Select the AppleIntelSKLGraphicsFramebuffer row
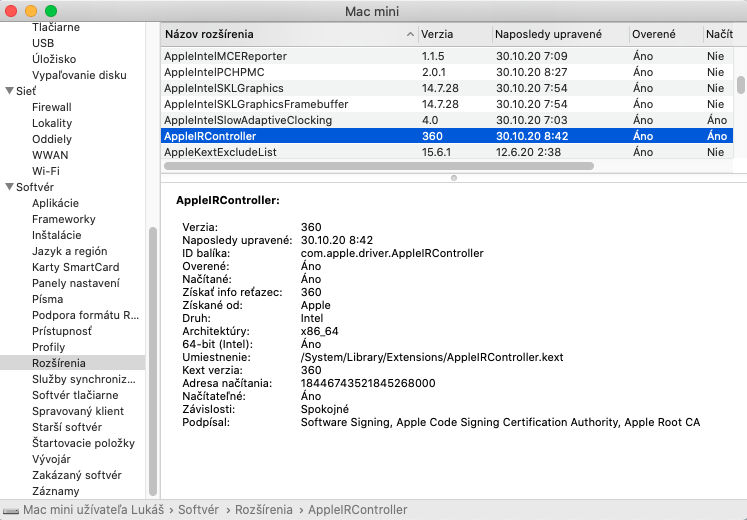This screenshot has width=747, height=520. point(447,104)
